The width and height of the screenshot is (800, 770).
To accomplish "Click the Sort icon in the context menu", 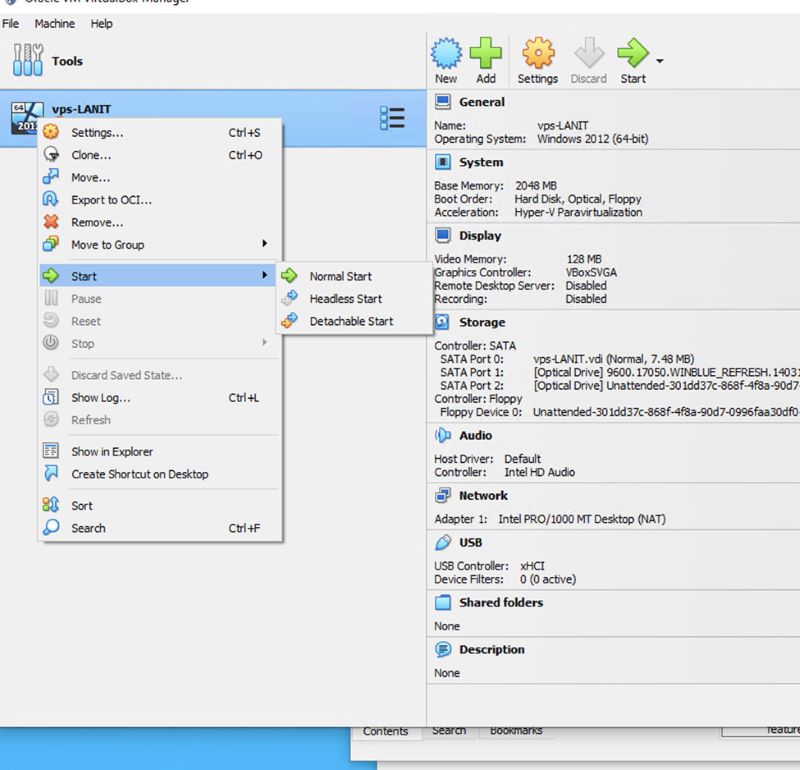I will [51, 505].
